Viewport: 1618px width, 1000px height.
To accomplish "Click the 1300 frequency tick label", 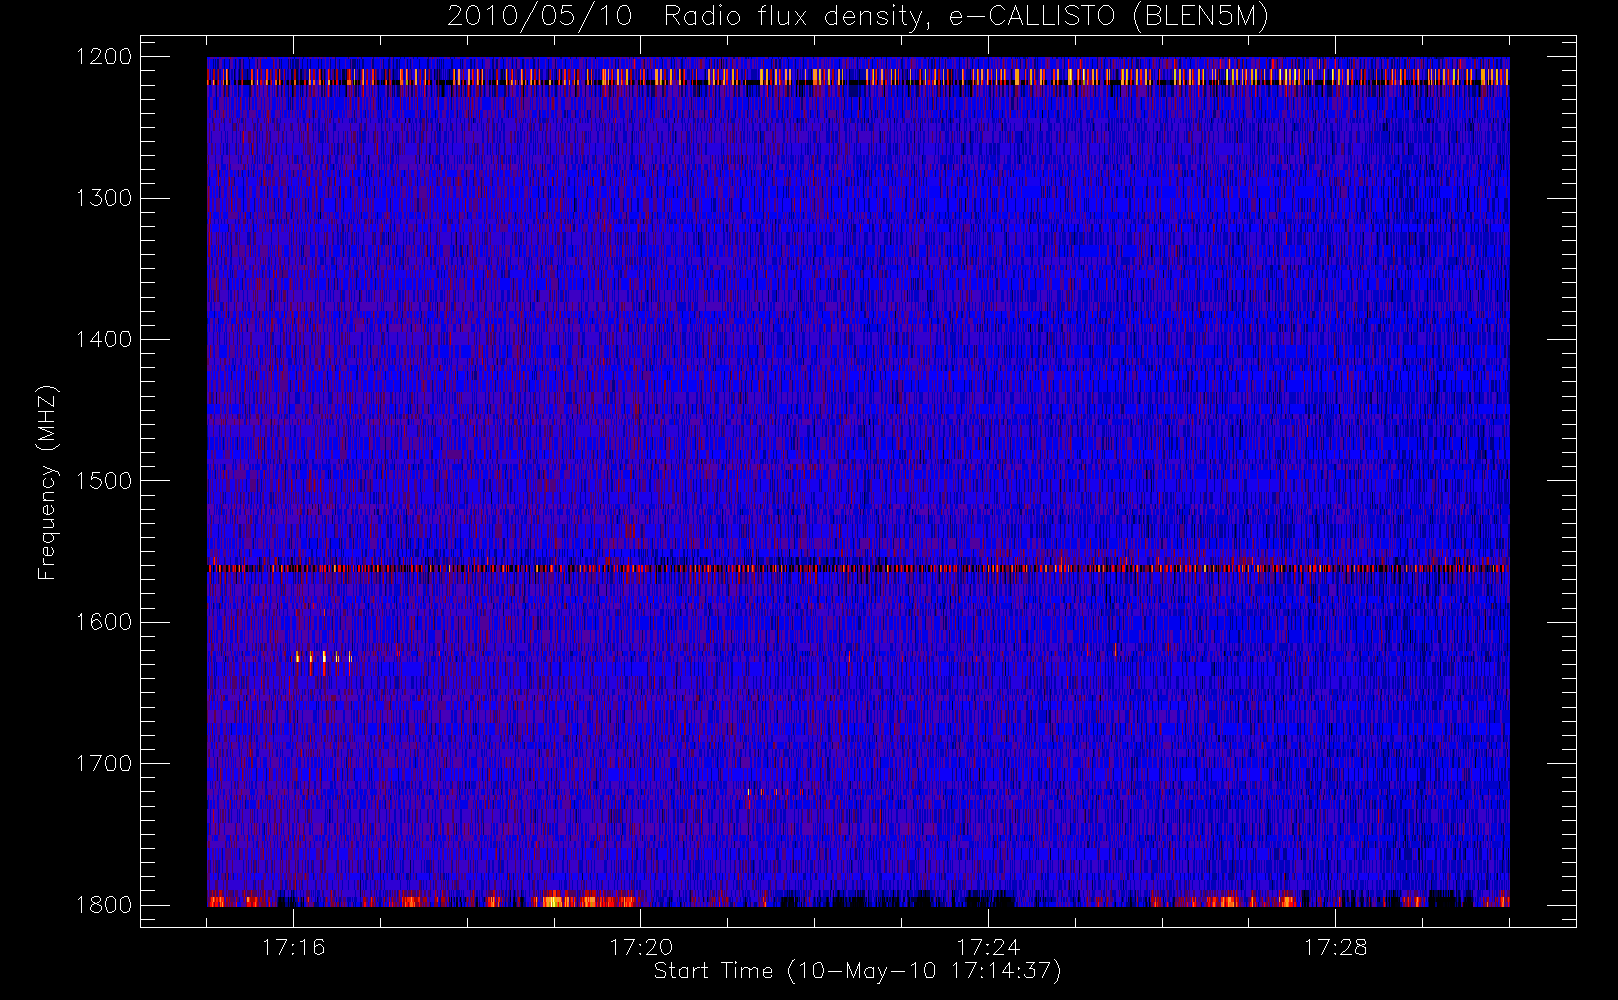I will 104,198.
